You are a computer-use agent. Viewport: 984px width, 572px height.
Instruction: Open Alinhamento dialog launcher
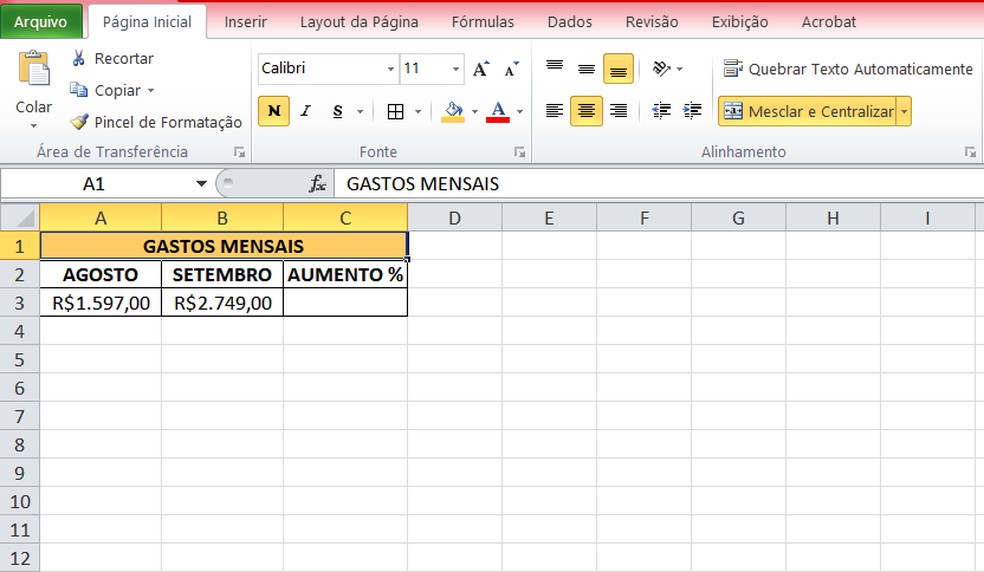tap(970, 152)
